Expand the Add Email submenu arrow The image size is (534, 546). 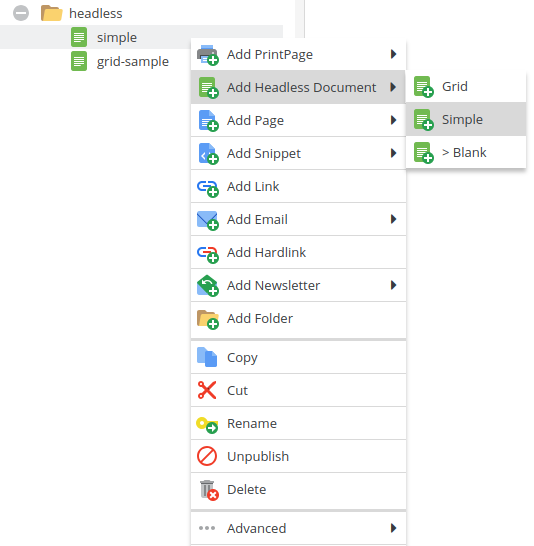coord(393,219)
